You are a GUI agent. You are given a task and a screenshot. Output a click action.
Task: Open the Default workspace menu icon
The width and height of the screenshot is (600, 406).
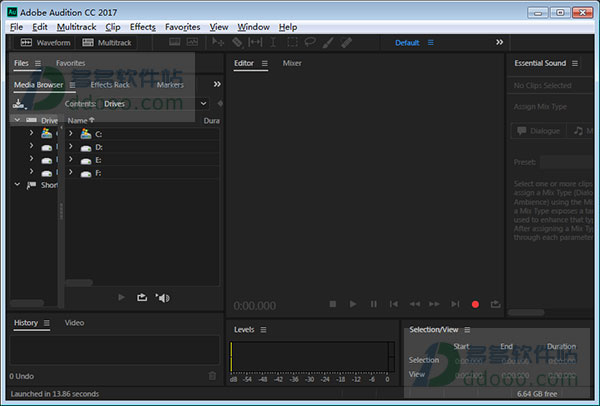431,42
